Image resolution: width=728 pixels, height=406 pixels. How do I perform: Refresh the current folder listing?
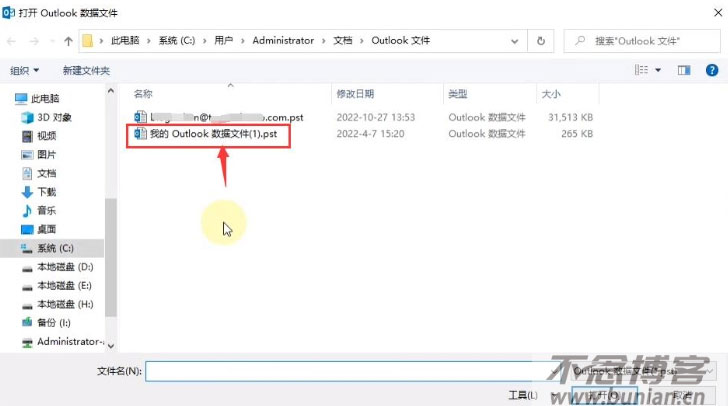[x=541, y=41]
